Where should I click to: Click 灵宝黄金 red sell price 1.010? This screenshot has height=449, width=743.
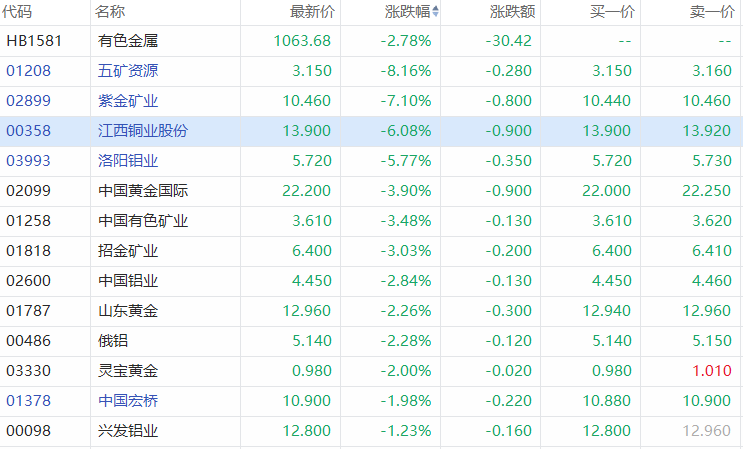[714, 371]
